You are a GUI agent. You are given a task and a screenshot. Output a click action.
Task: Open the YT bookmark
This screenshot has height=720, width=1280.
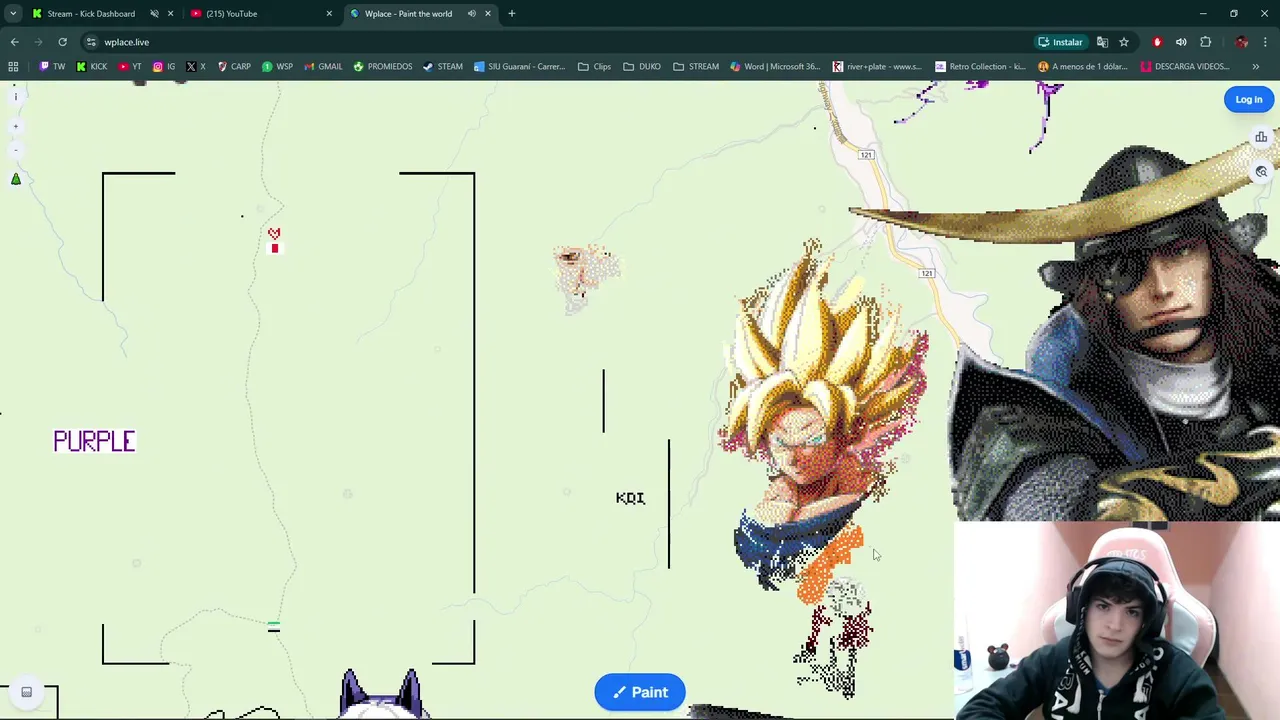[130, 67]
